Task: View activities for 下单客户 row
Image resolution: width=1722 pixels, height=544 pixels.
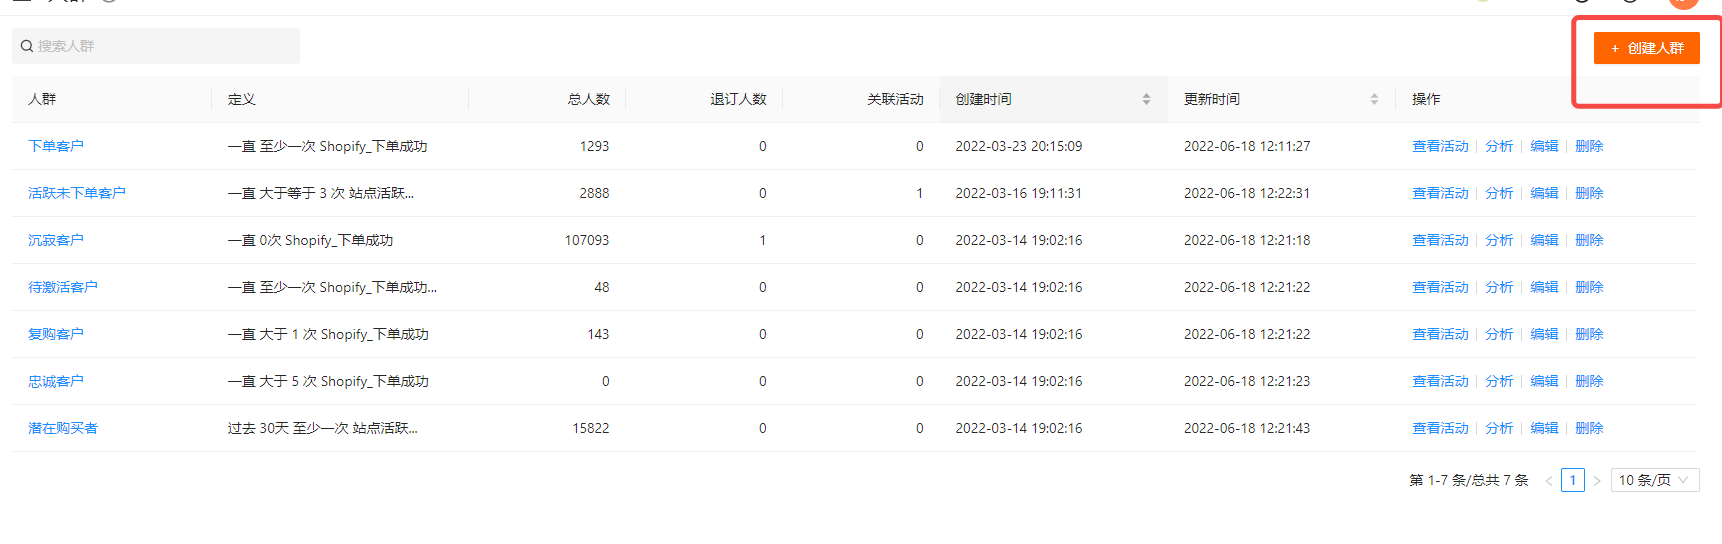Action: (1440, 146)
